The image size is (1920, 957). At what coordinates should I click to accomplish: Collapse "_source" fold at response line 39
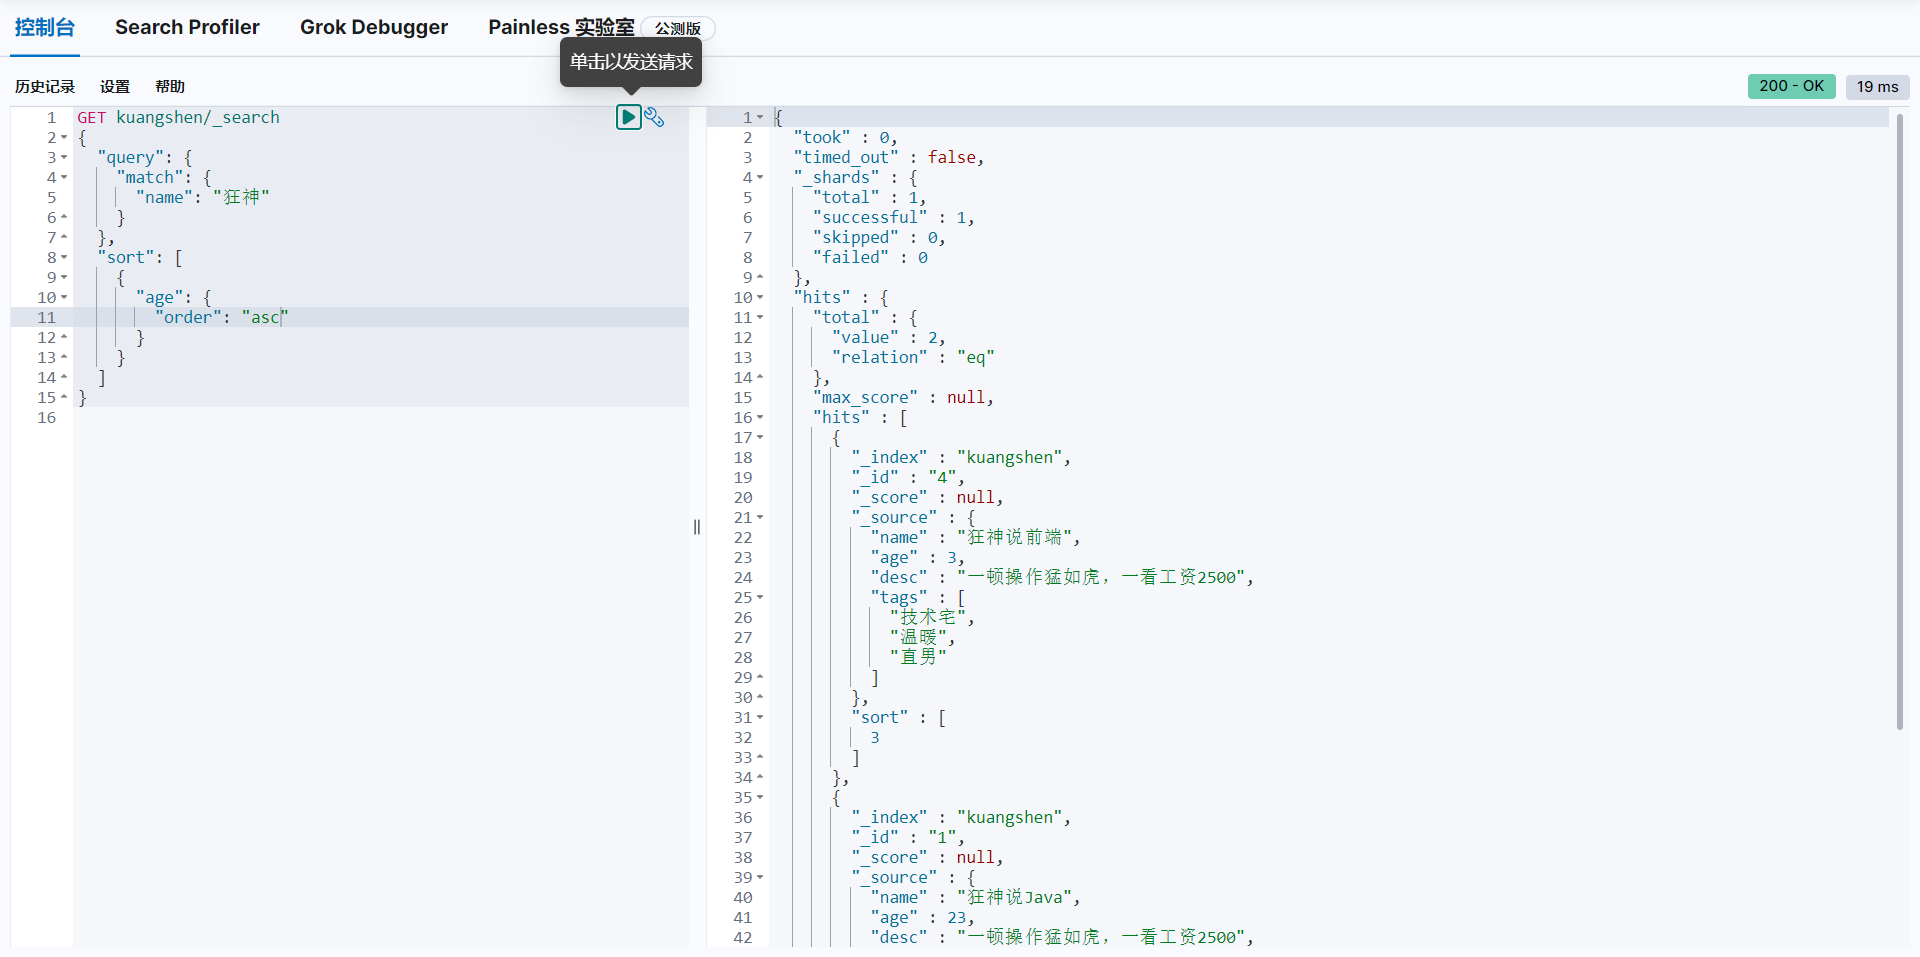pyautogui.click(x=760, y=877)
